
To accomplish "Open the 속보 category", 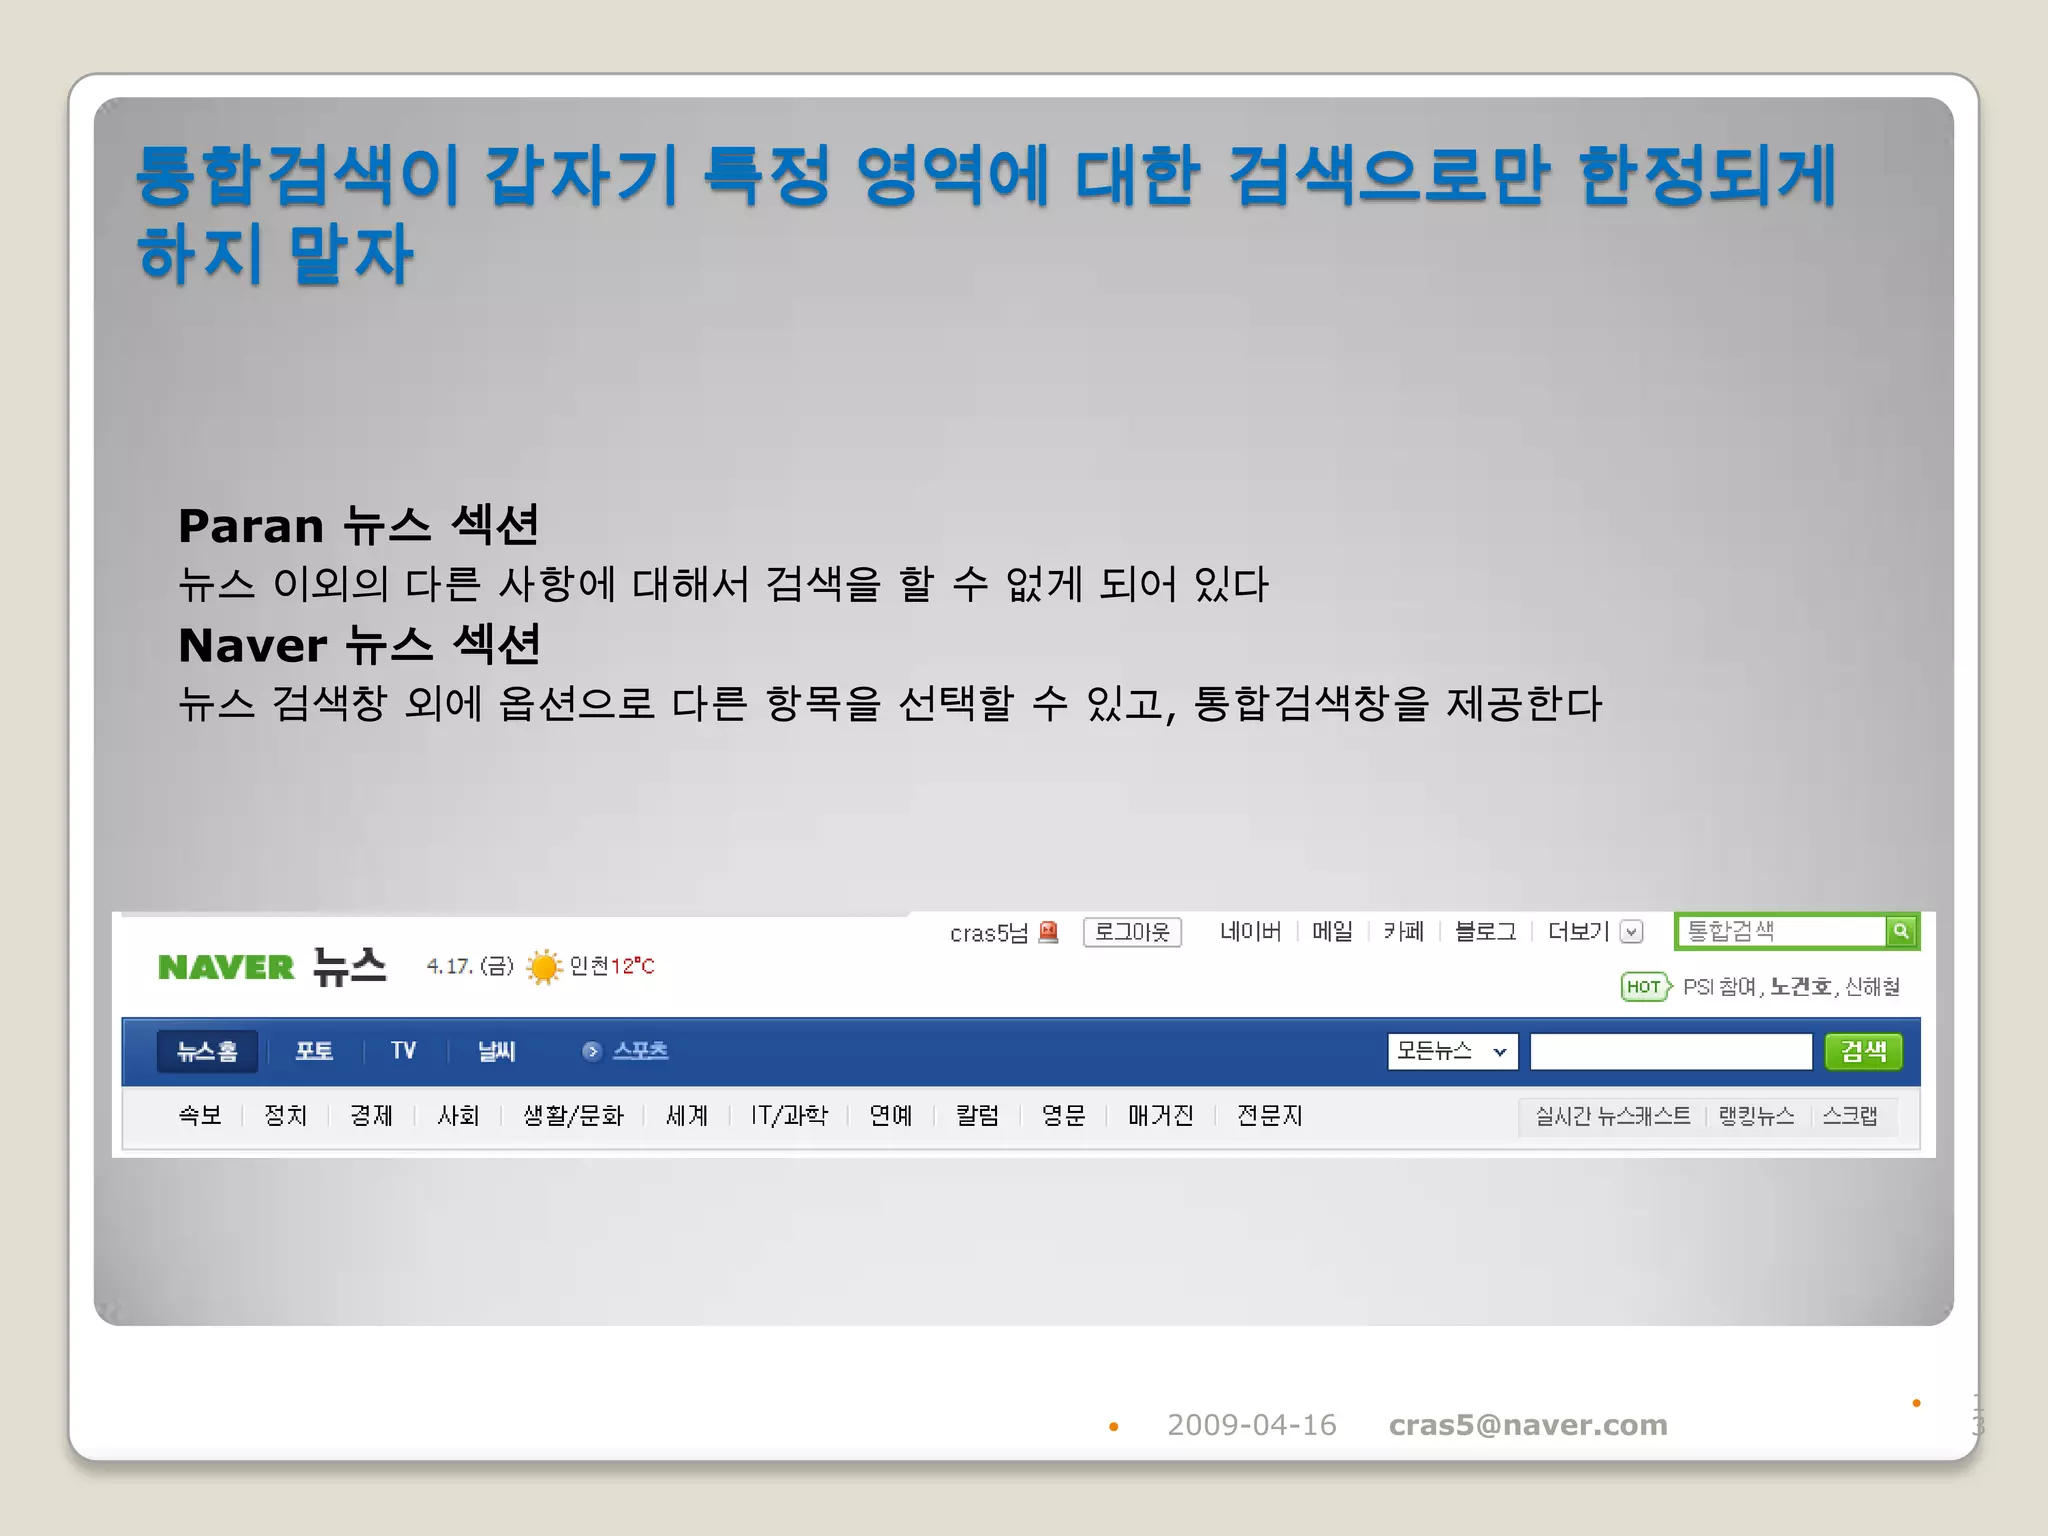I will point(200,1116).
